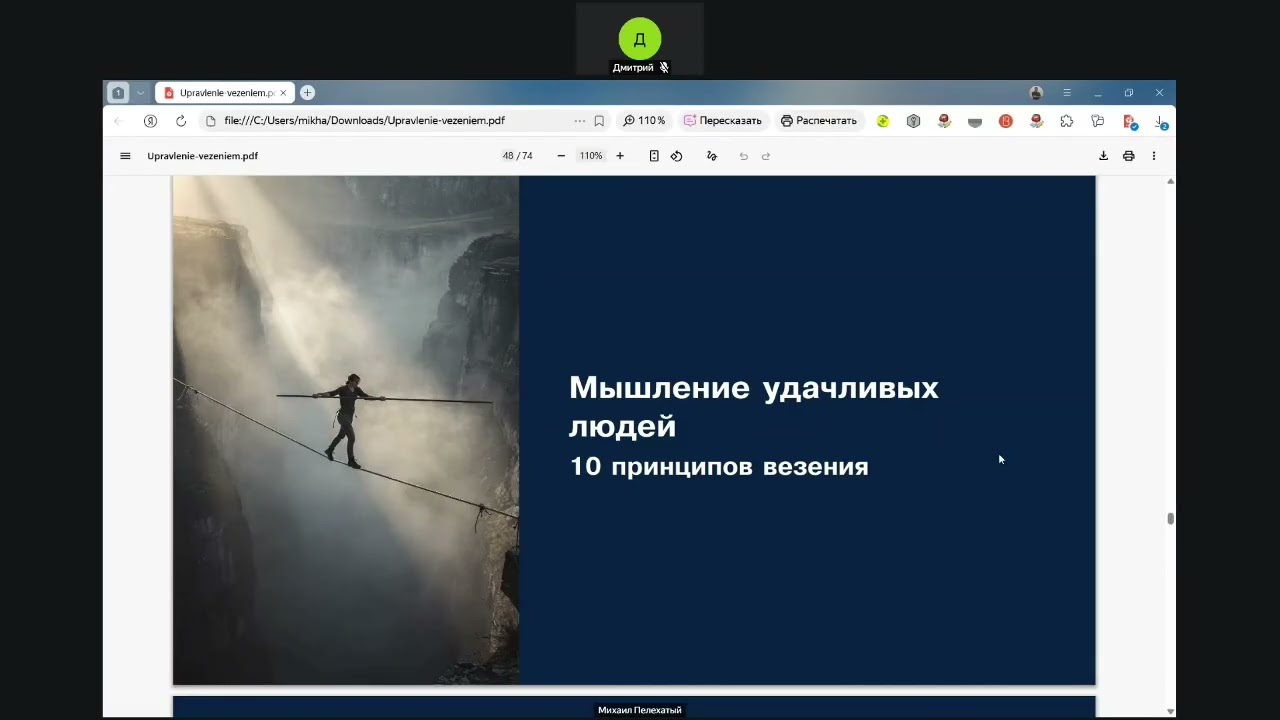Click the fit-to-page icon
This screenshot has height=720, width=1280.
(654, 156)
